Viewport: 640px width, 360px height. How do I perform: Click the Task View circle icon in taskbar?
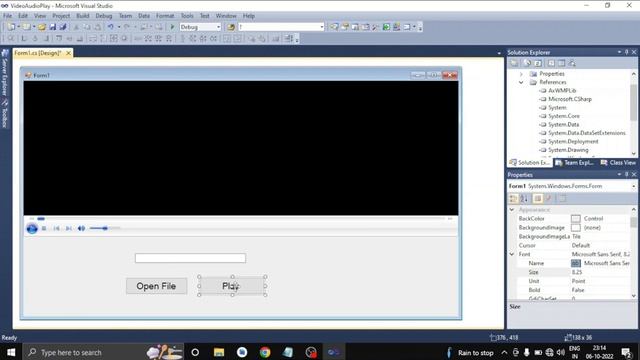pyautogui.click(x=195, y=352)
